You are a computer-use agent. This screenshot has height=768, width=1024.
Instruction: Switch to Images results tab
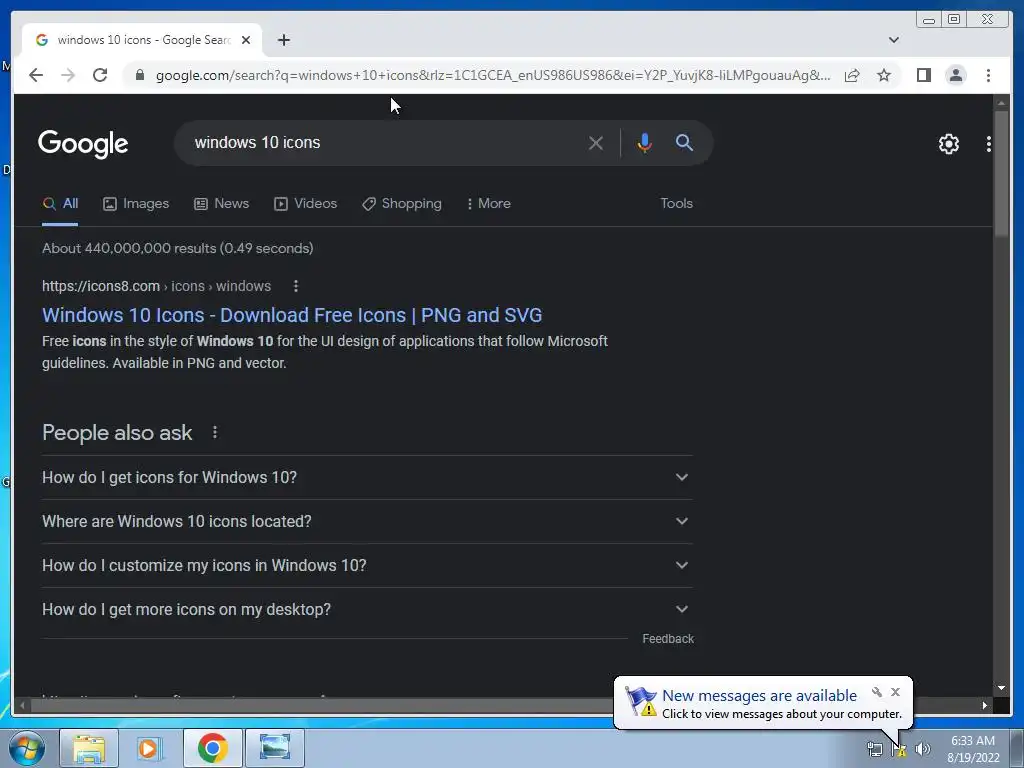pos(136,204)
